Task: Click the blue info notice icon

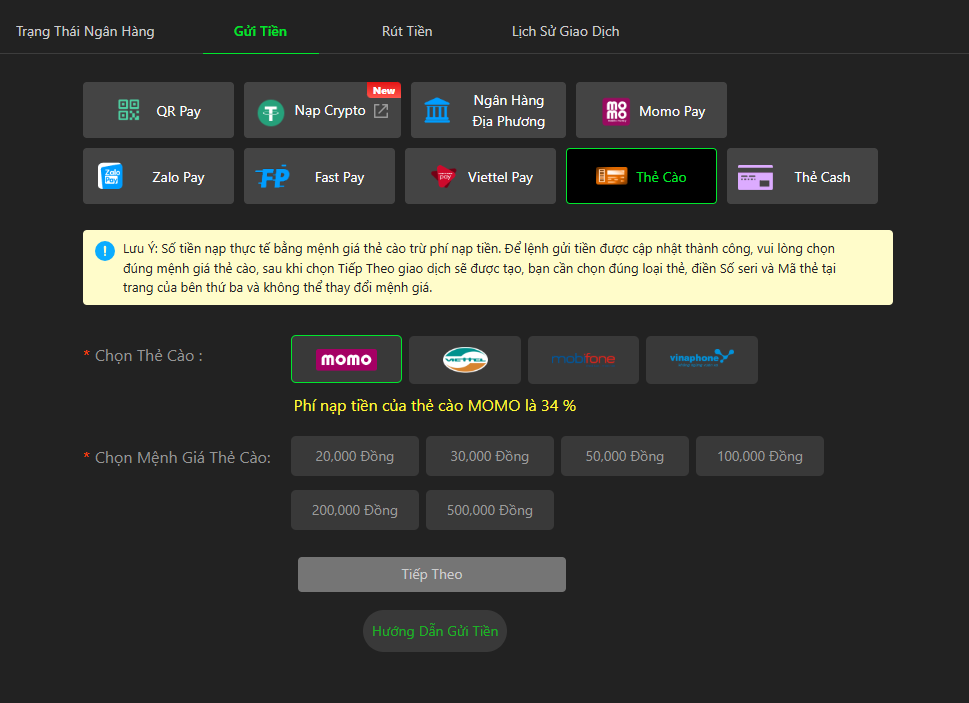Action: point(104,251)
